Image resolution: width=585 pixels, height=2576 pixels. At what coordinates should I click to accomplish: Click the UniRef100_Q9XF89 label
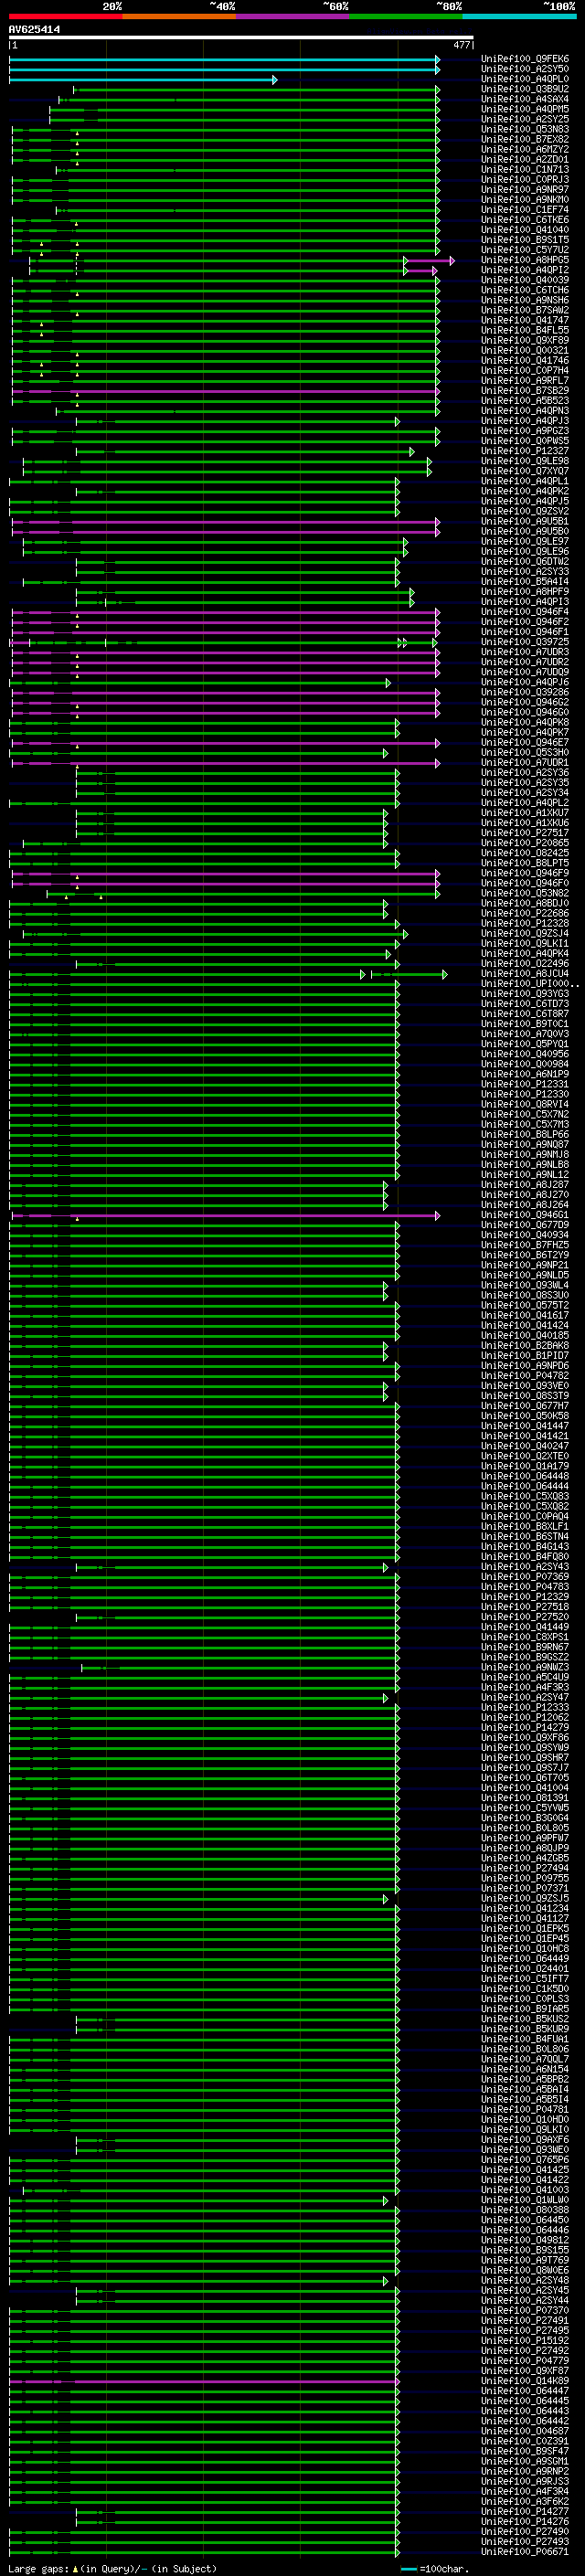coord(524,340)
